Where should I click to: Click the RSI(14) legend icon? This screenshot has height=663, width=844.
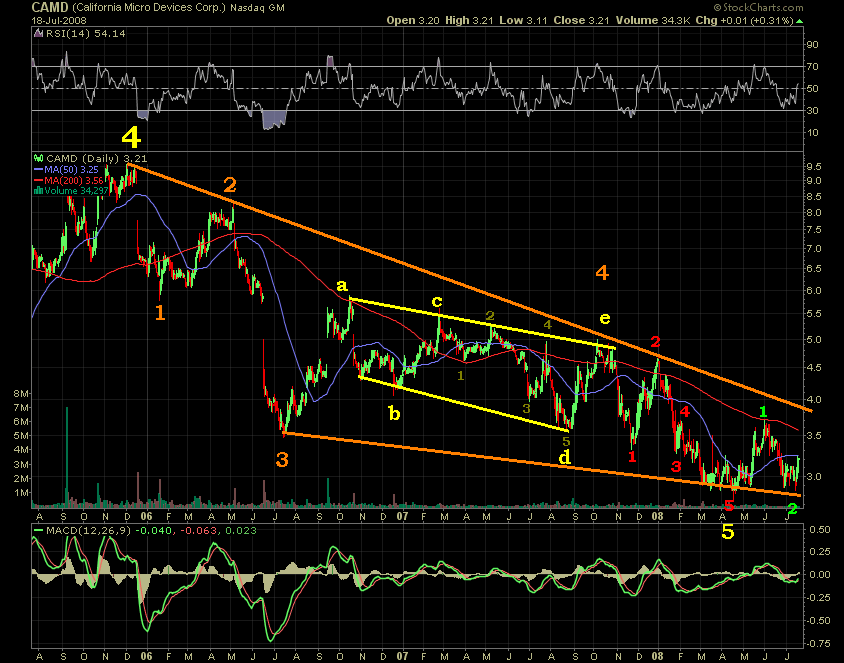click(x=38, y=33)
